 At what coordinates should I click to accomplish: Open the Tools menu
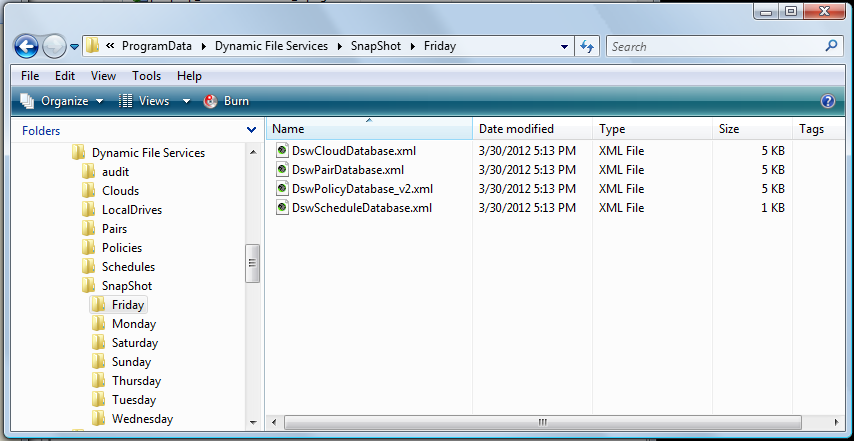click(147, 76)
